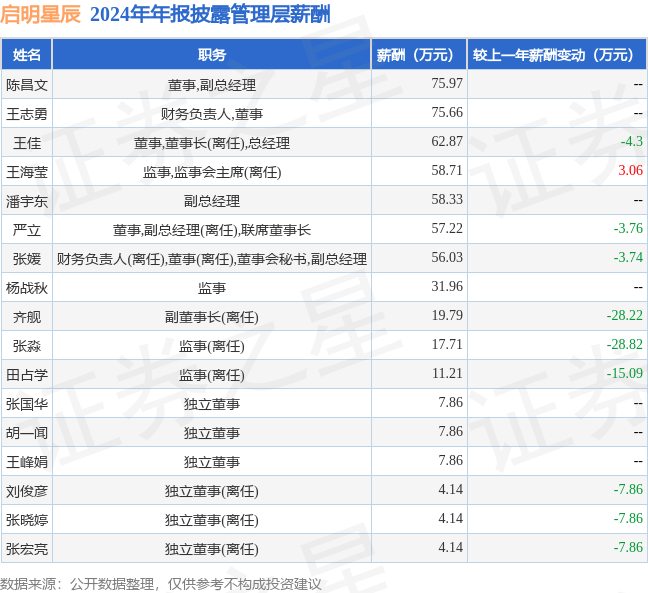Click 刘俊彦's position 独立董事(离任)
The image size is (648, 593).
pyautogui.click(x=212, y=491)
